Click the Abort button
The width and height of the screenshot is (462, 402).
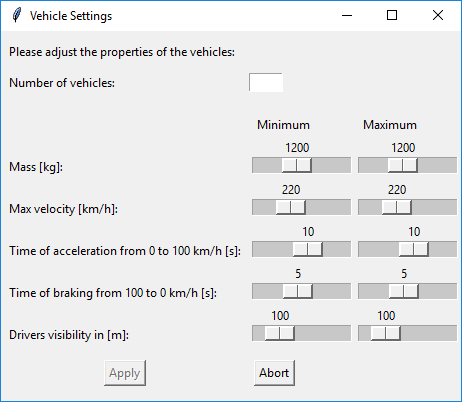[274, 373]
